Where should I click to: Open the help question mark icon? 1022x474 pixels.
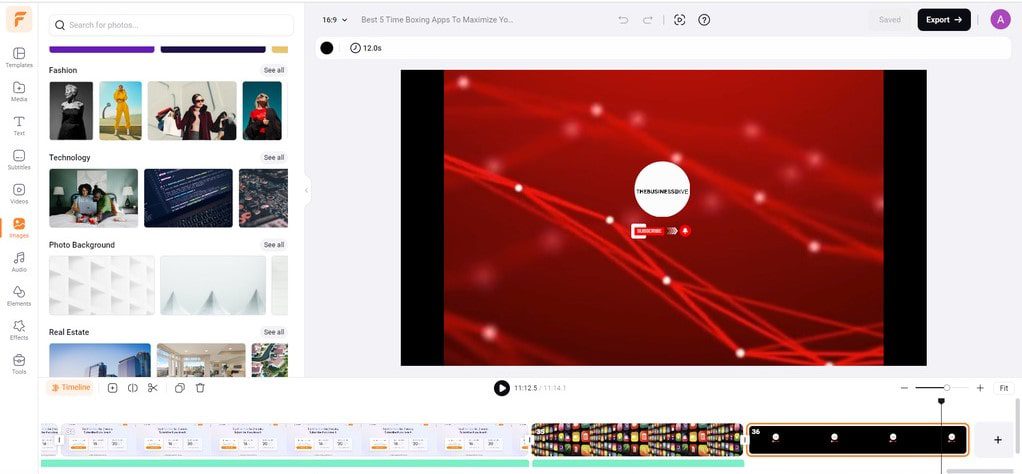pos(704,19)
